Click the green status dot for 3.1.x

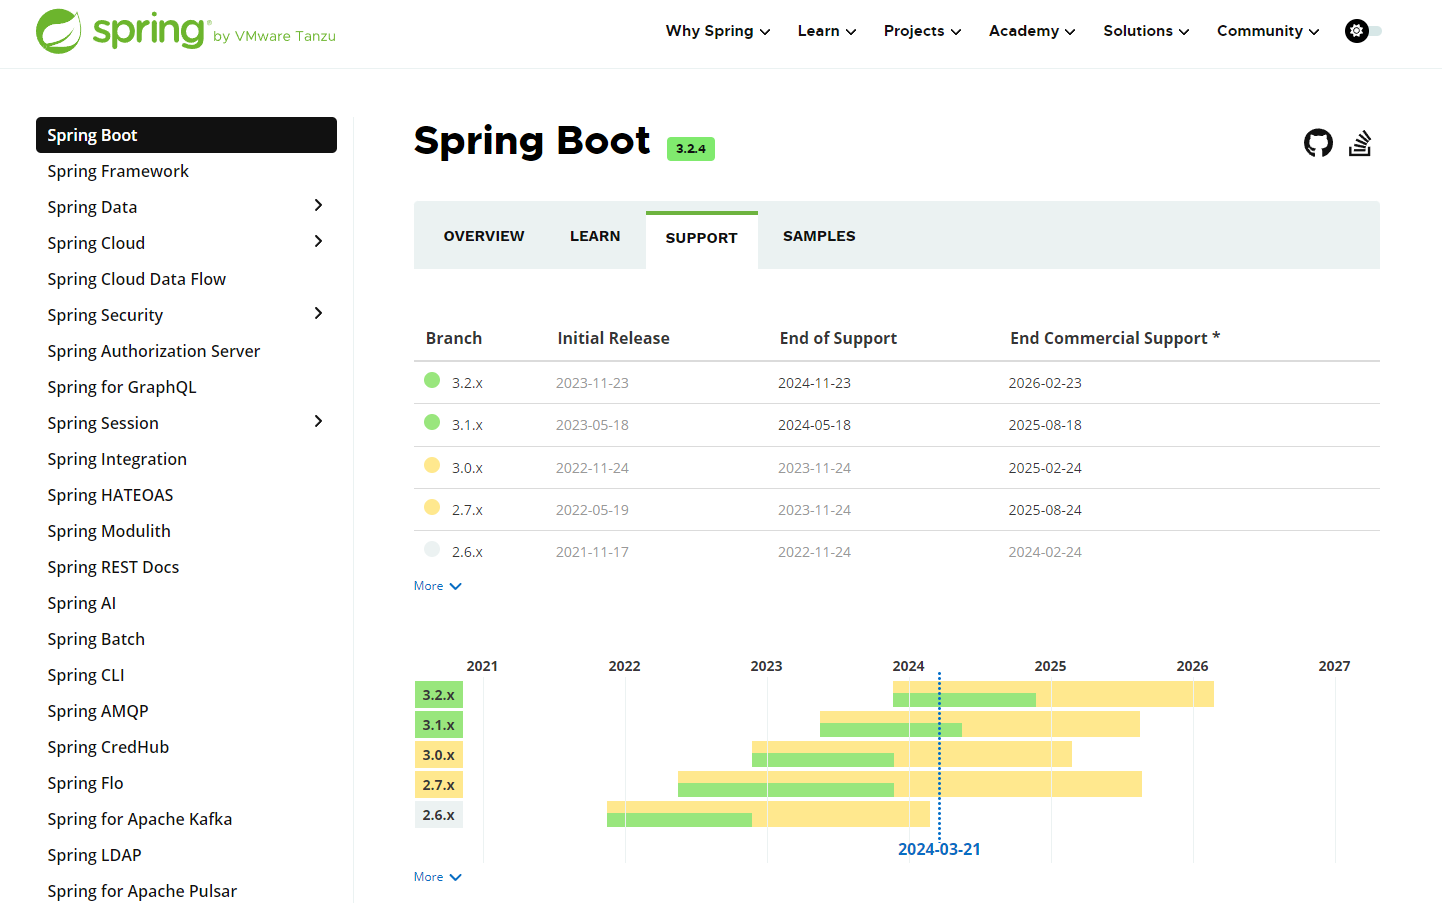(x=432, y=422)
